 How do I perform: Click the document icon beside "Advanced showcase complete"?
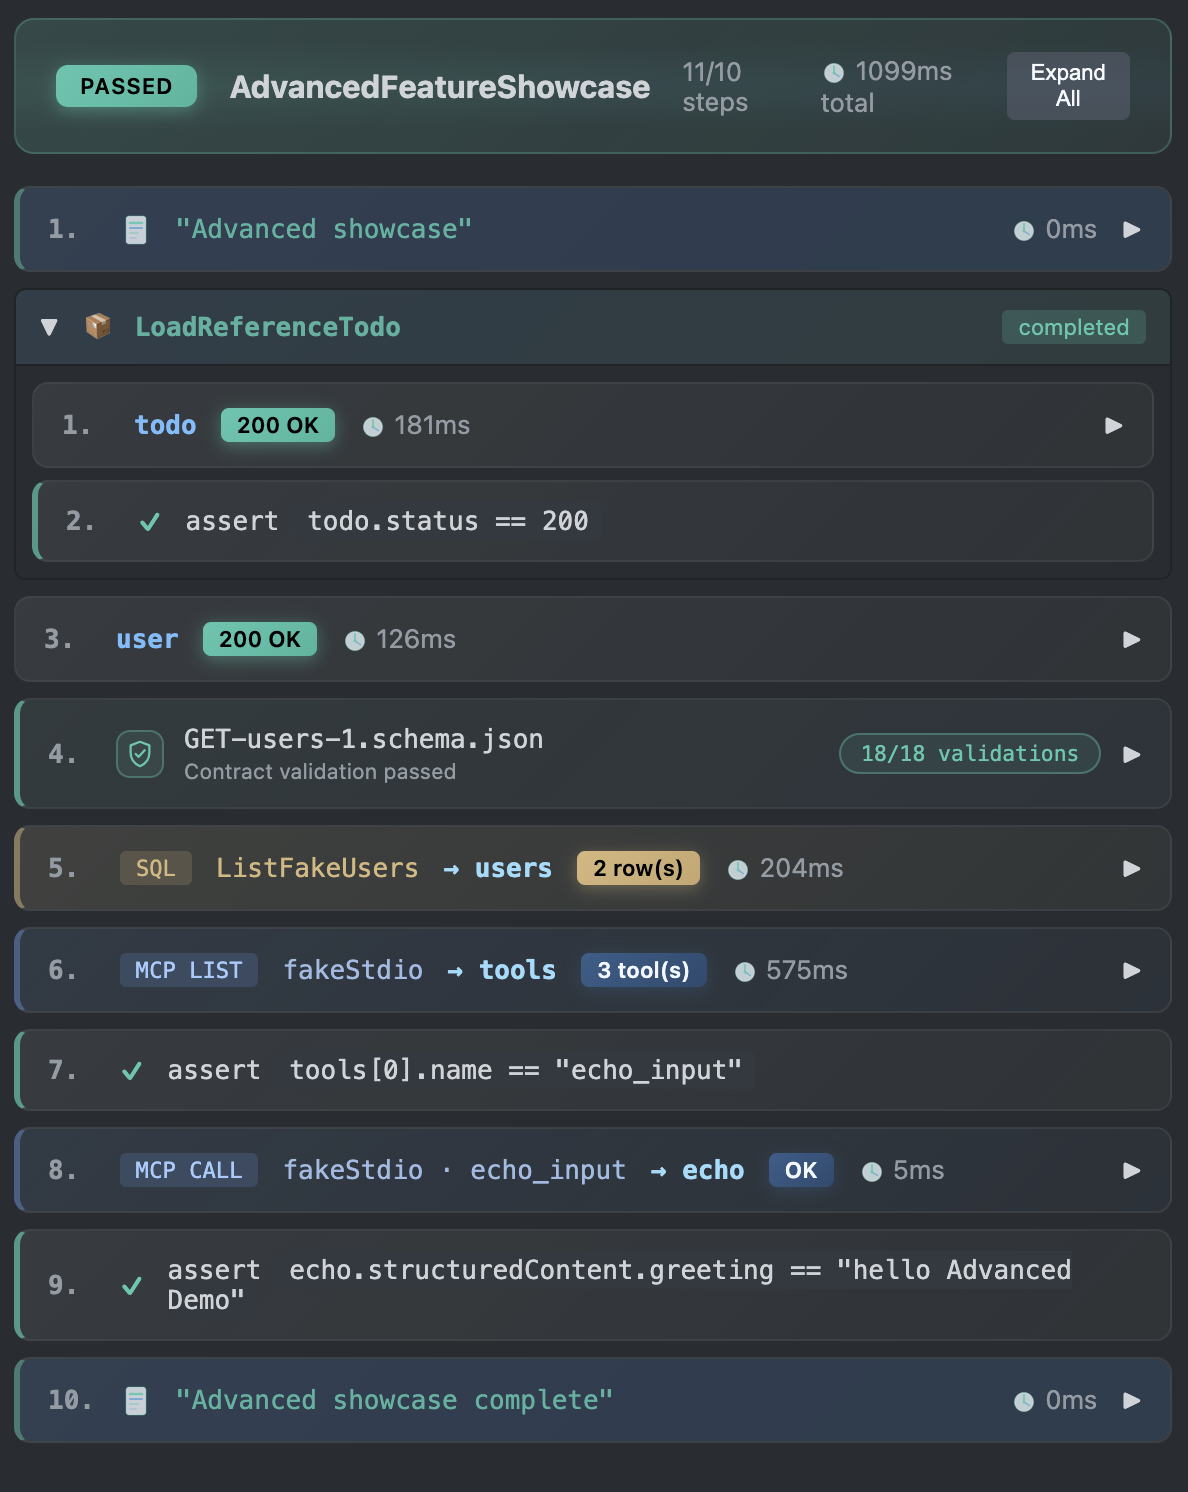(136, 1401)
